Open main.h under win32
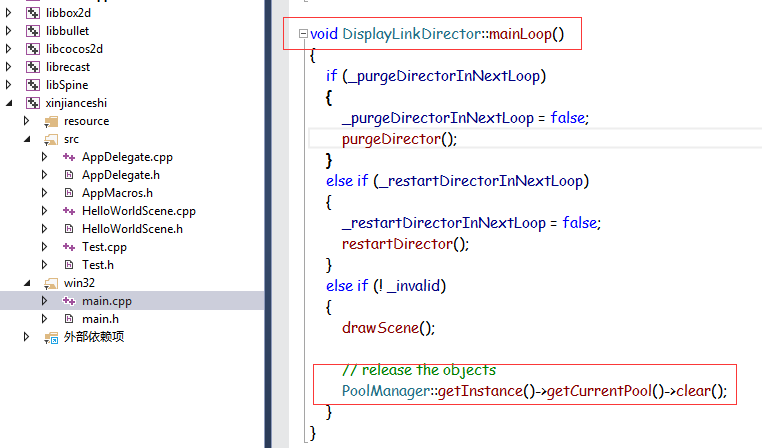 point(100,319)
